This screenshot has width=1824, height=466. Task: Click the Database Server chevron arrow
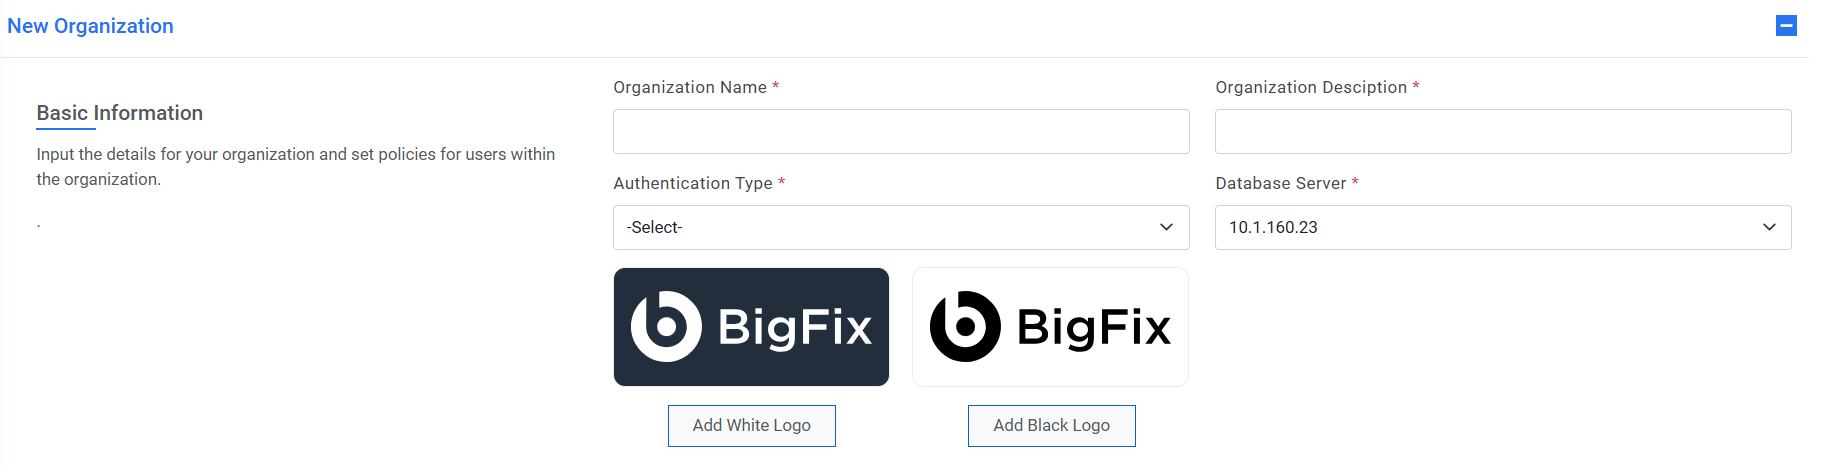(1769, 227)
